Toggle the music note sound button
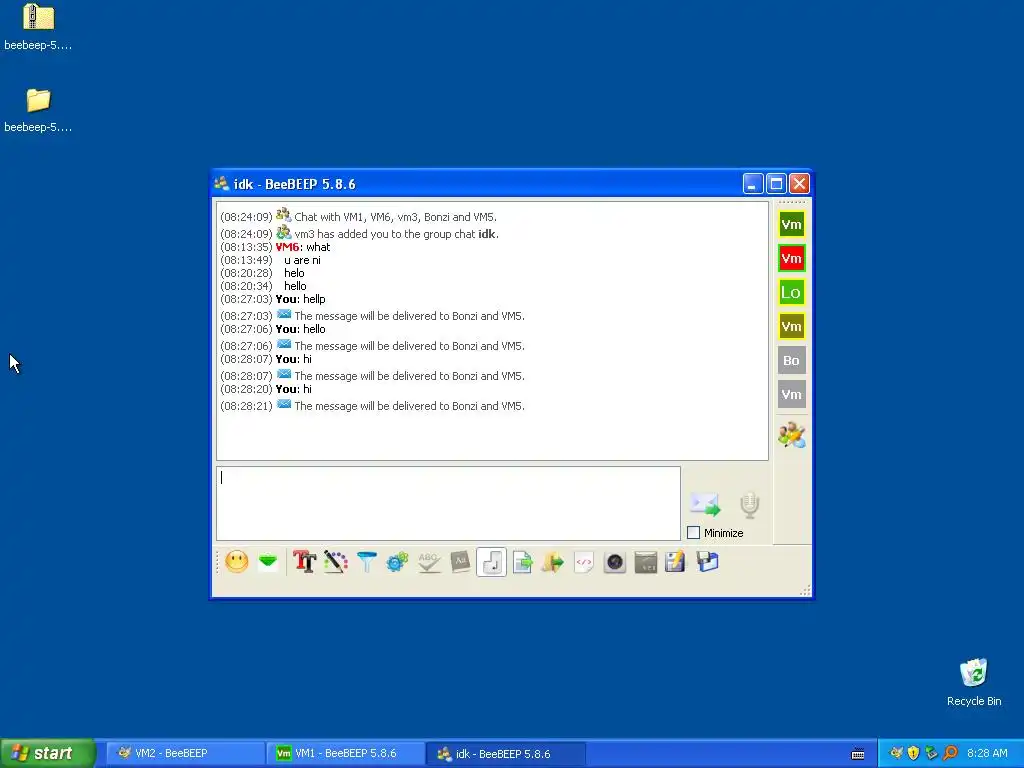This screenshot has height=768, width=1024. [491, 562]
